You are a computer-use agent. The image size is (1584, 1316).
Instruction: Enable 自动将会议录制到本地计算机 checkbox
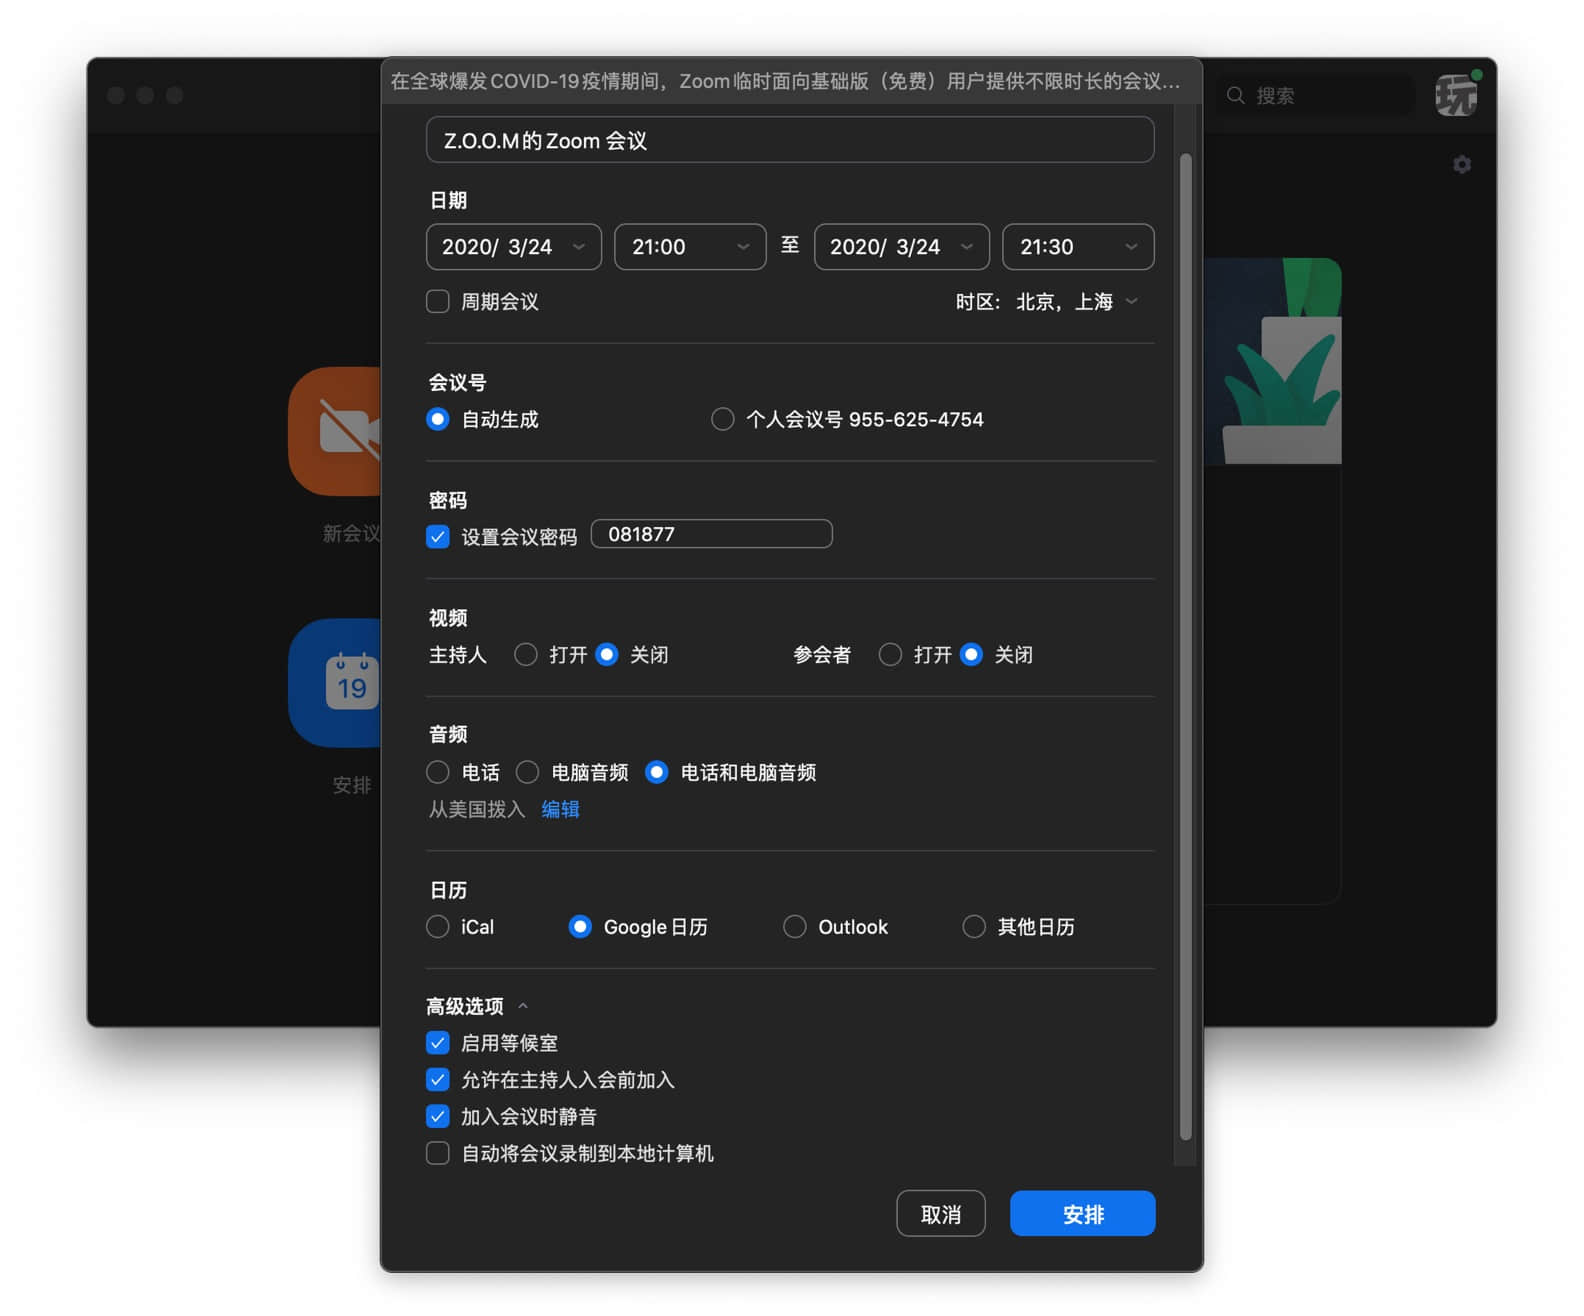(438, 1153)
